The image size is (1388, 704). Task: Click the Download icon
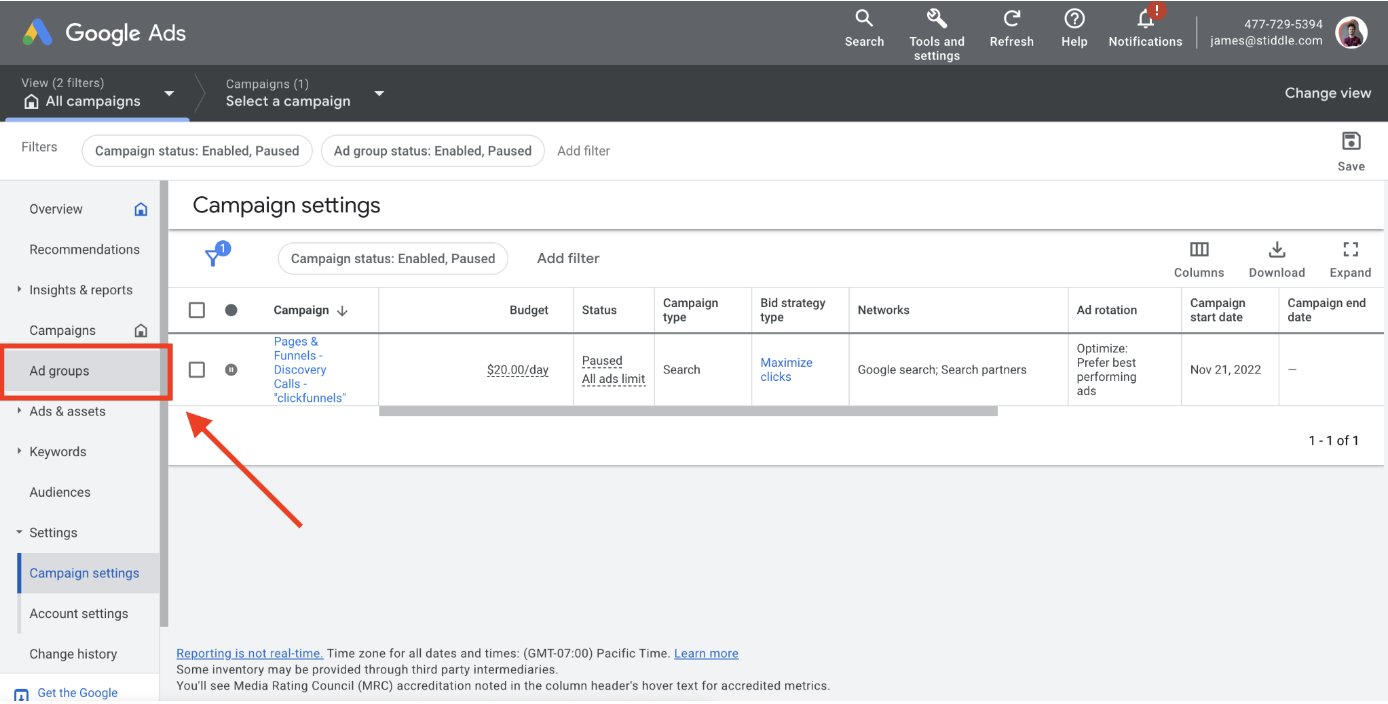coord(1277,249)
